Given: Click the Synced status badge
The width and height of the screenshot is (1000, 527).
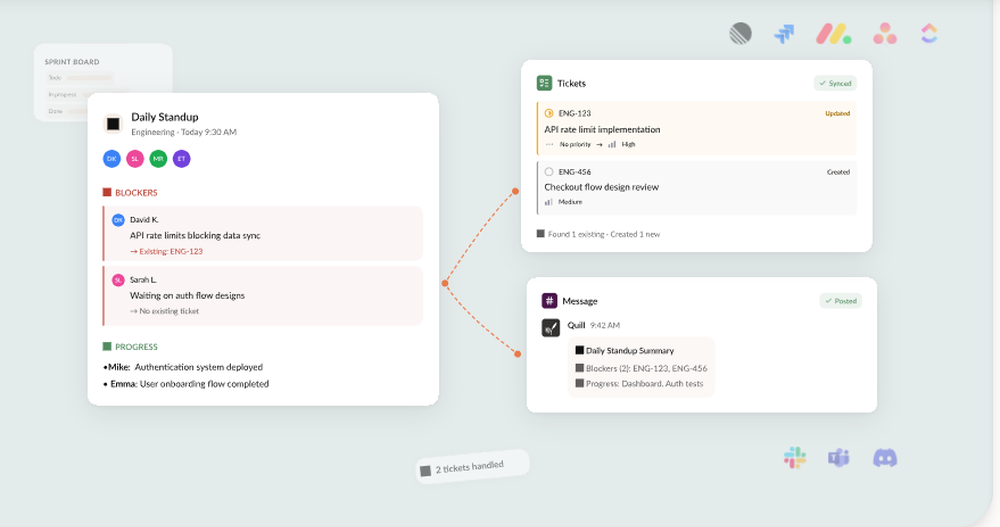Looking at the screenshot, I should [x=835, y=83].
